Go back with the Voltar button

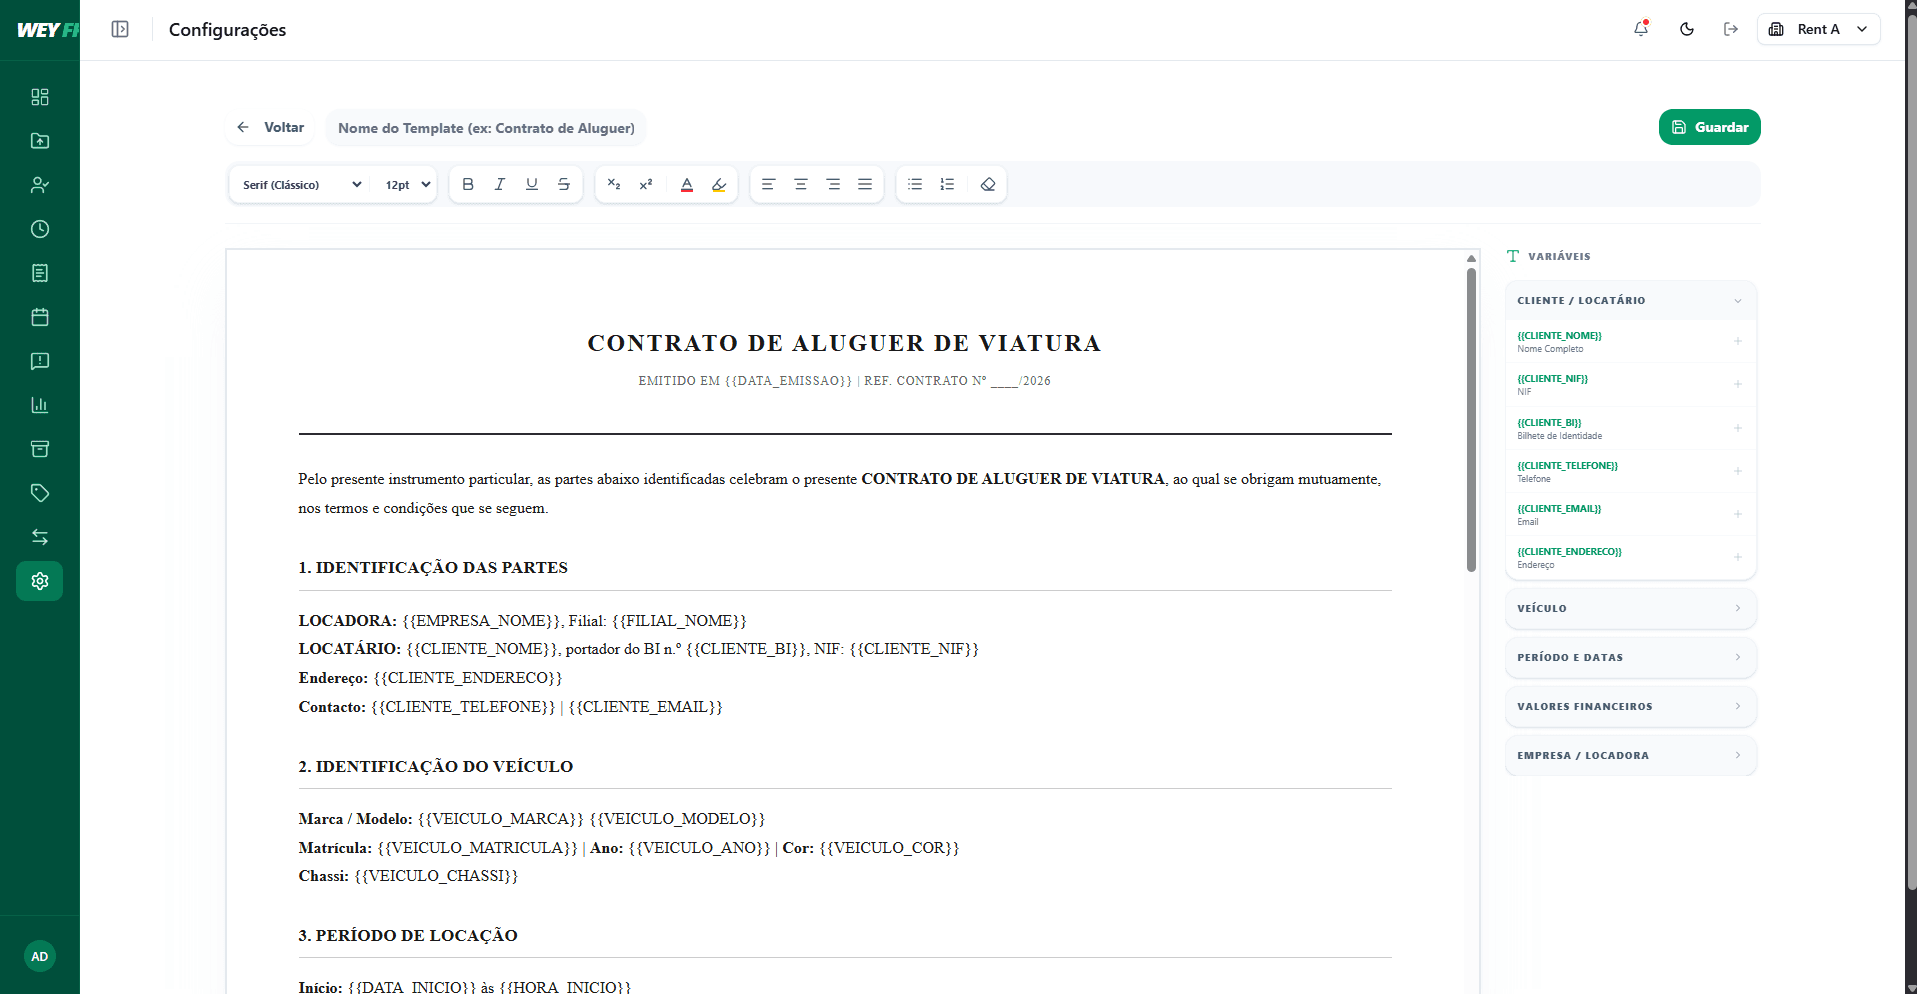coord(271,127)
